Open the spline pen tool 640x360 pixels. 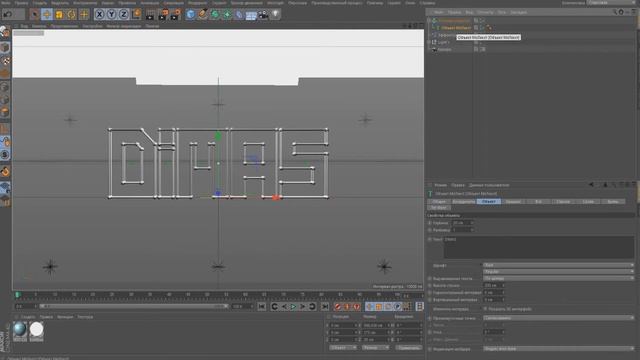pos(203,15)
